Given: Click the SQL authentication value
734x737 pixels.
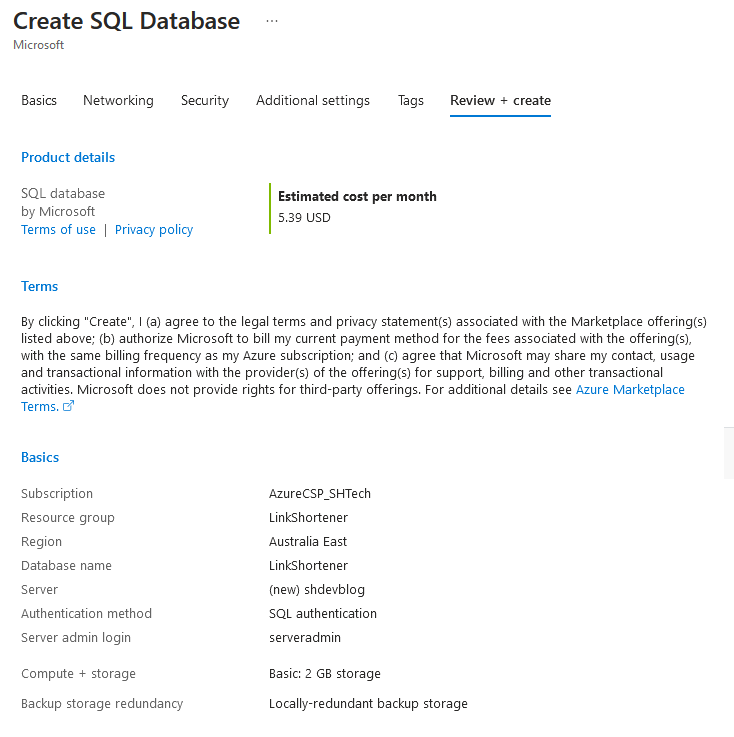Looking at the screenshot, I should click(323, 613).
